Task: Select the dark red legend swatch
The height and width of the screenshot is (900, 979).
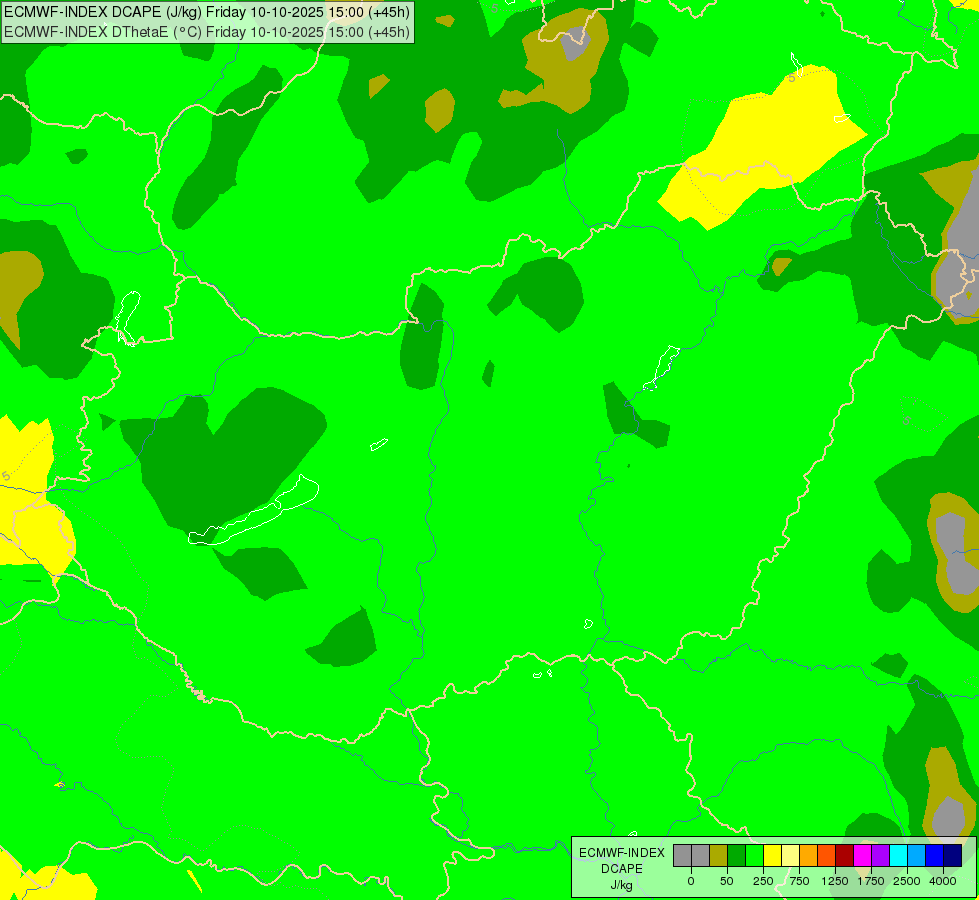Action: (x=845, y=856)
